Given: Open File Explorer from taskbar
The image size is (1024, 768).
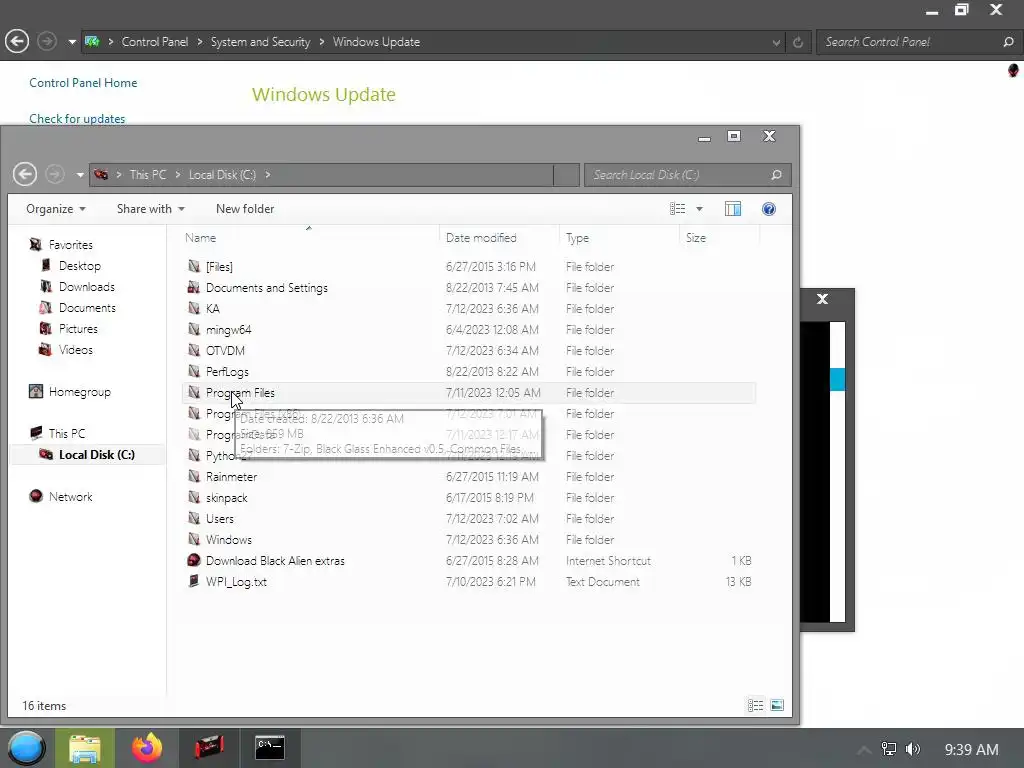Looking at the screenshot, I should coord(85,748).
